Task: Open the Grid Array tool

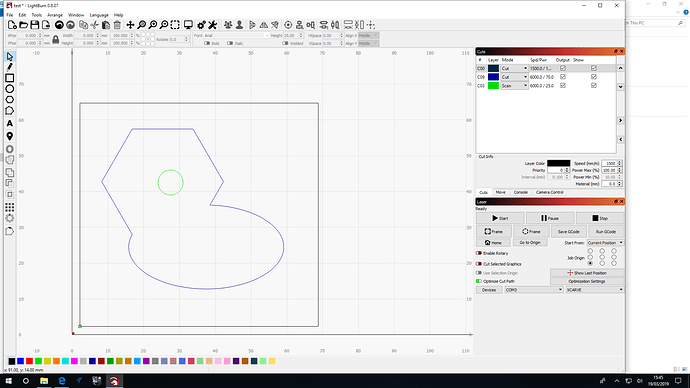Action: tap(10, 207)
